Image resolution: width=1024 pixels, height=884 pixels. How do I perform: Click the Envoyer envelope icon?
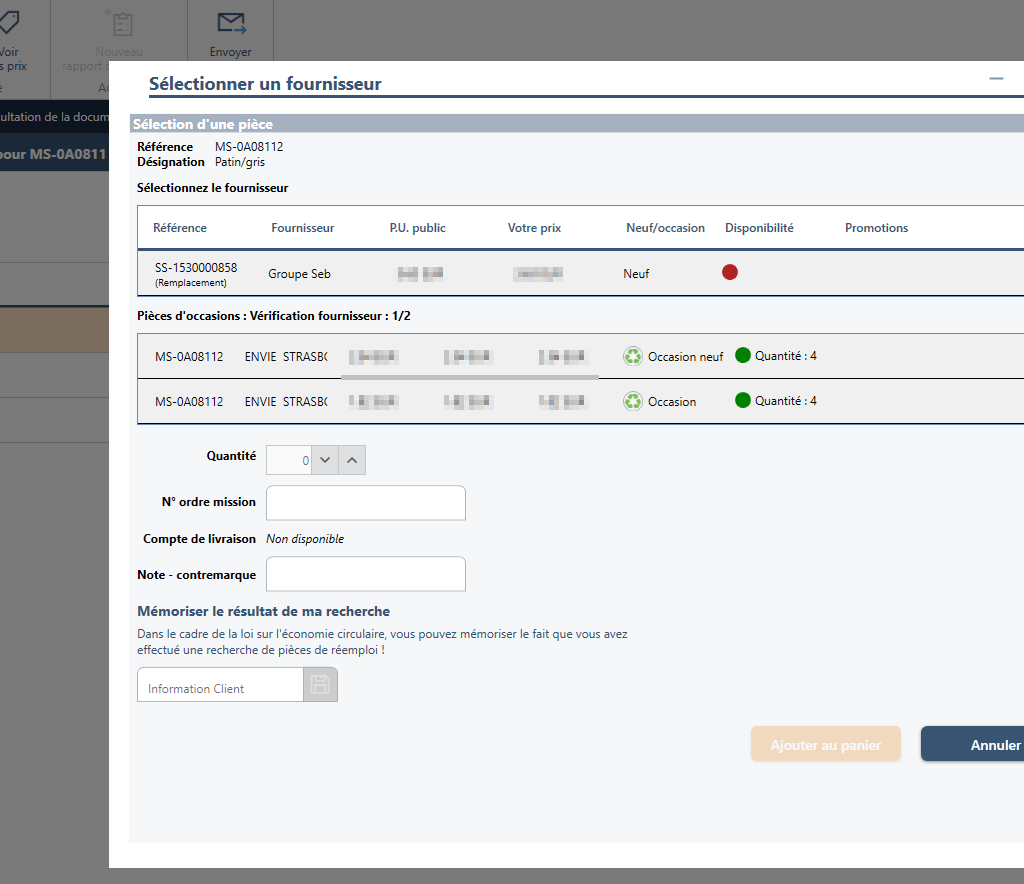point(231,24)
